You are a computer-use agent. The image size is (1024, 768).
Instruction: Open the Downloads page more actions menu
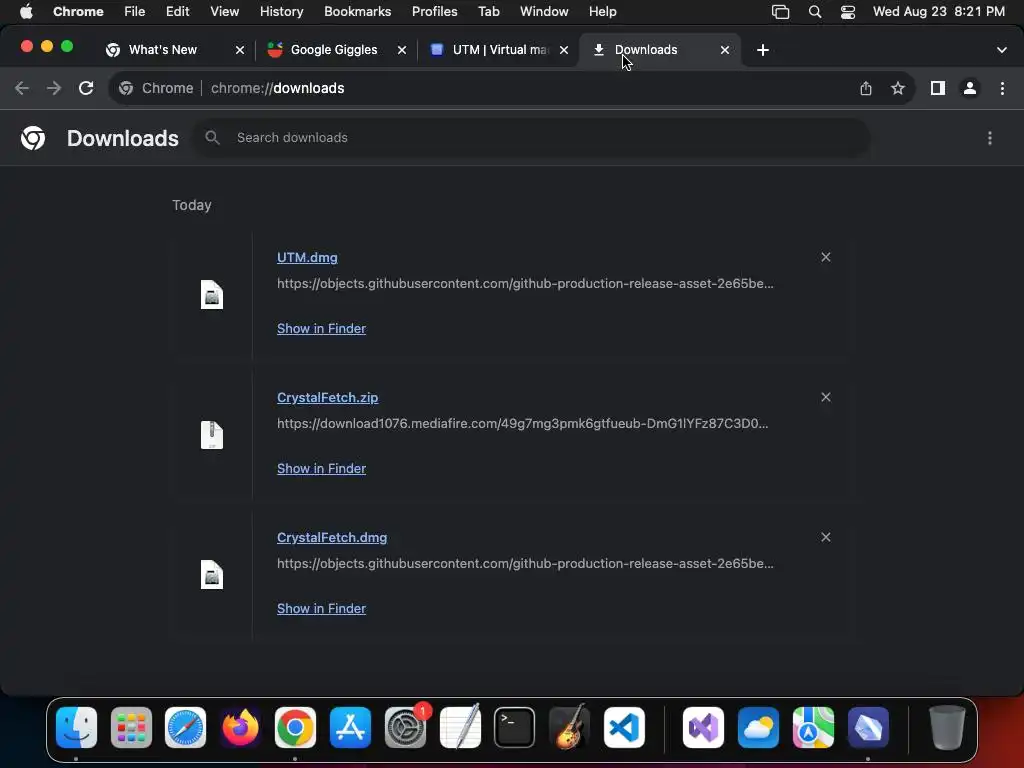click(990, 138)
